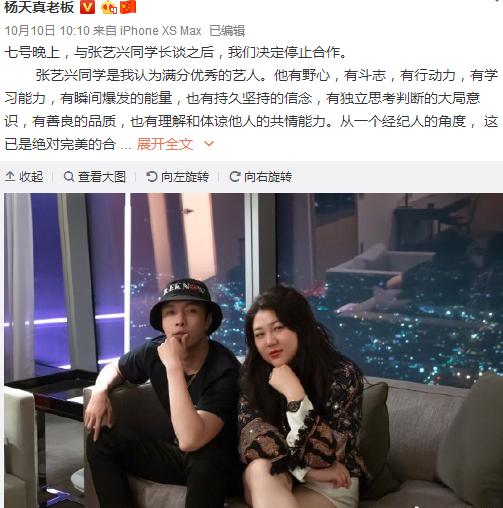
Task: Click the crown membership badge icon
Action: 109,7
